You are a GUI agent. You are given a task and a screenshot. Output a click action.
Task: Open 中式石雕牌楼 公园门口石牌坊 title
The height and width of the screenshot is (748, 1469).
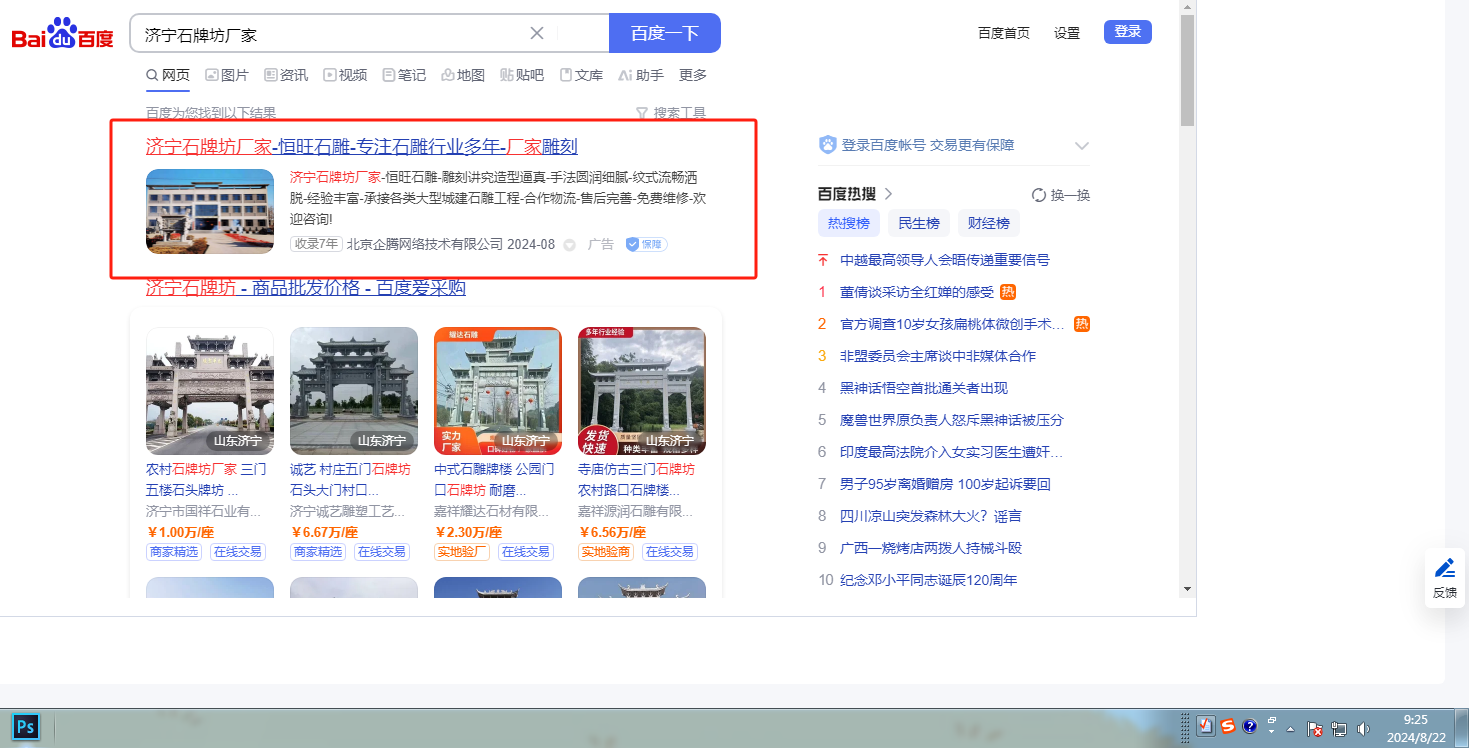[494, 480]
